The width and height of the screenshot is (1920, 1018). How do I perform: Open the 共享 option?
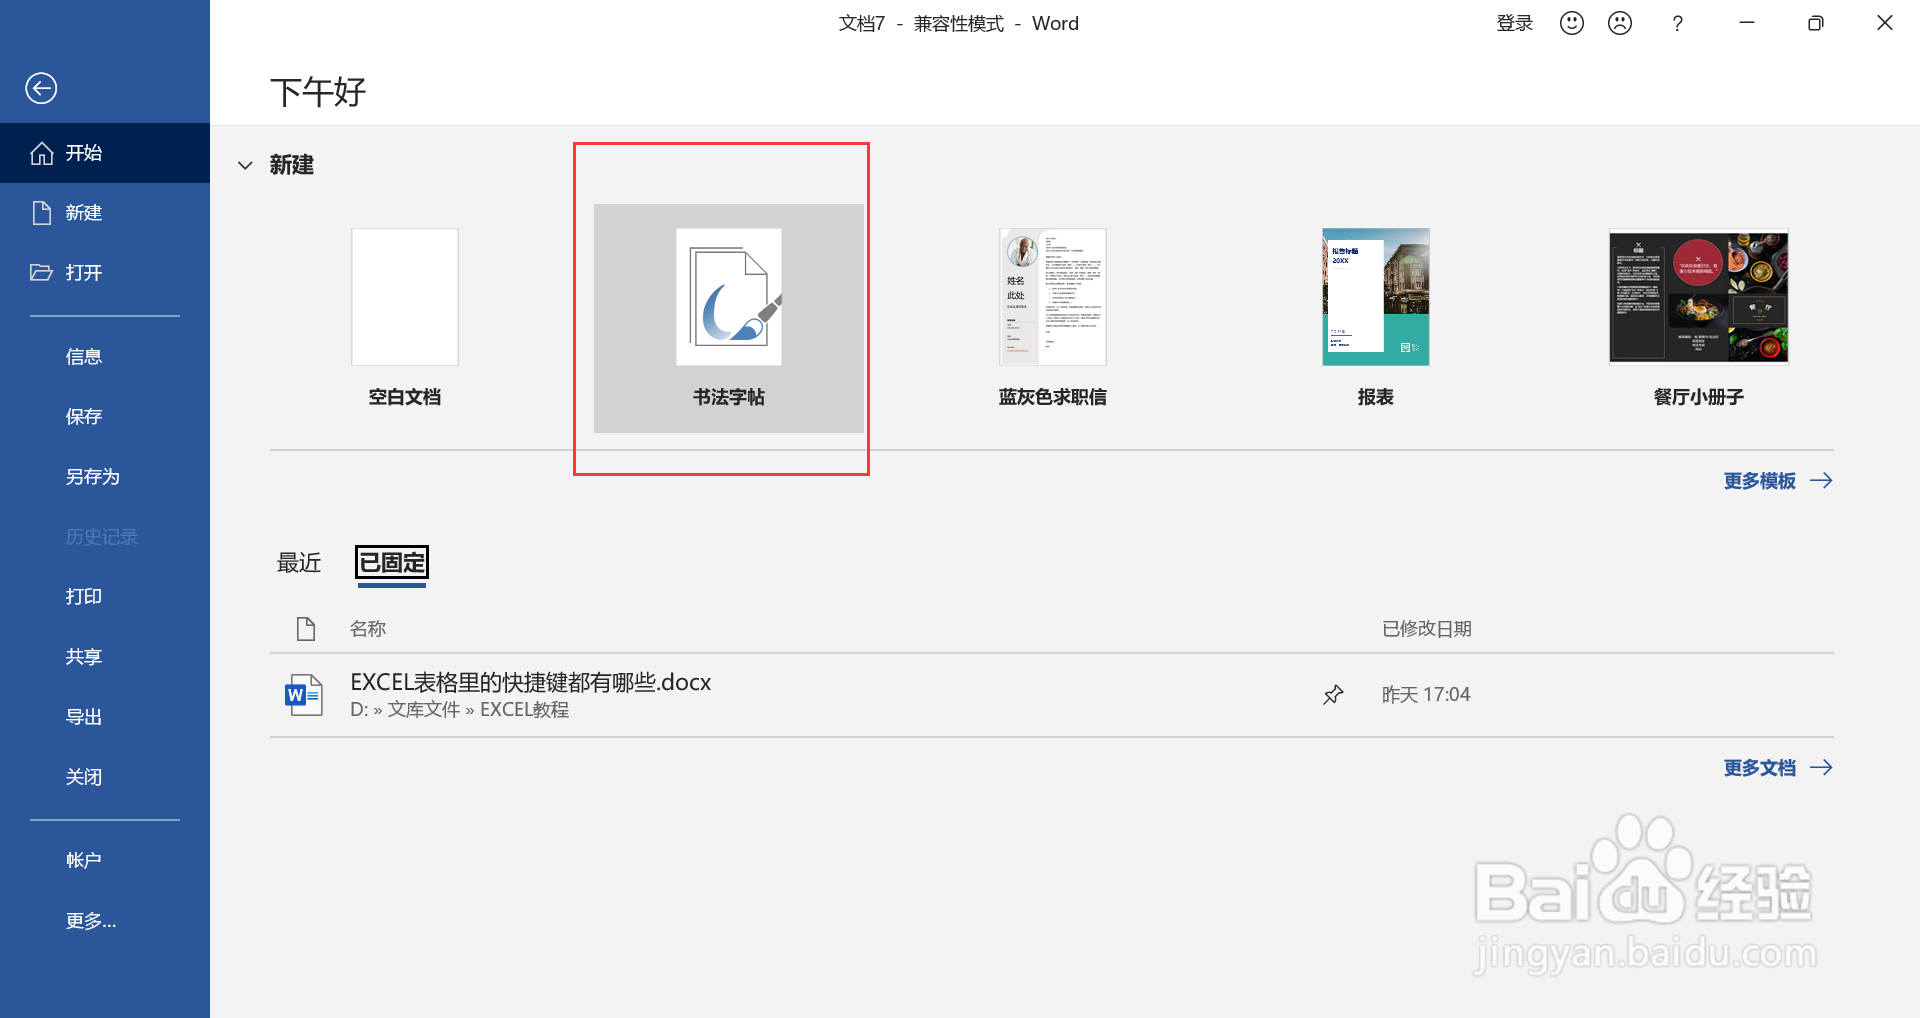pos(105,657)
